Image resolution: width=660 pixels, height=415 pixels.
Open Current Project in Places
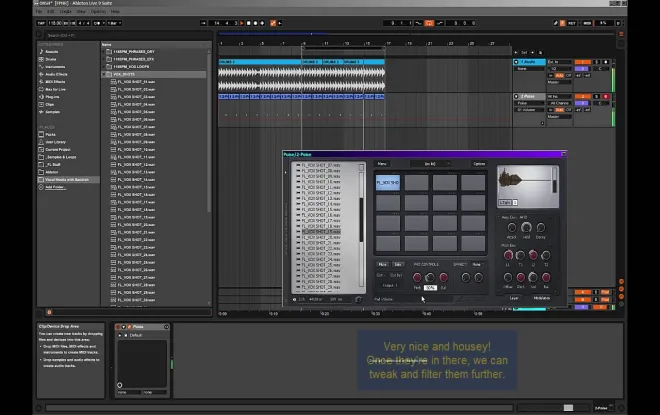(x=57, y=150)
